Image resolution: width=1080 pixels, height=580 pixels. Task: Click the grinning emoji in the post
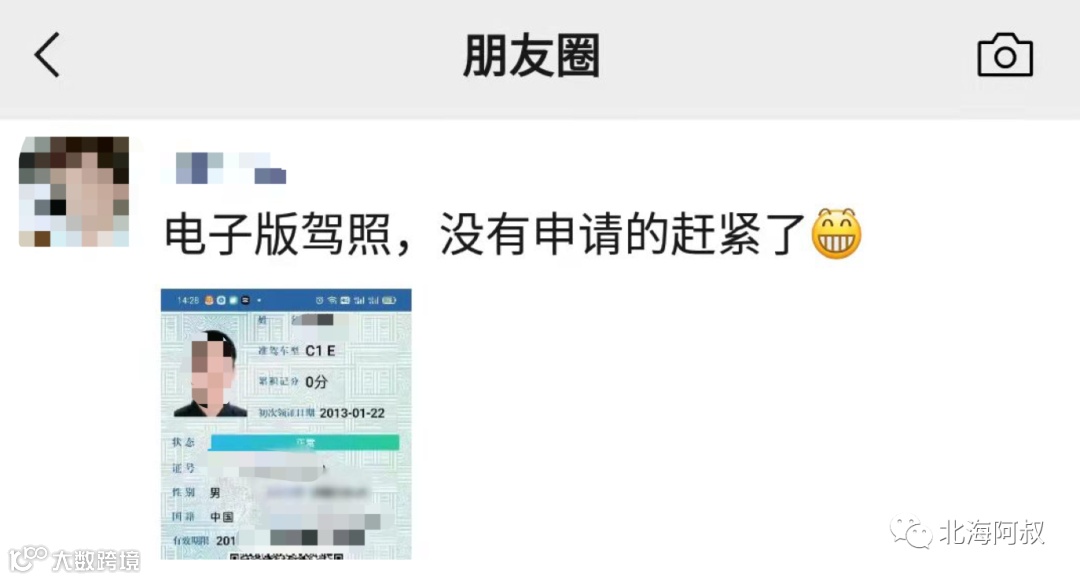(836, 234)
